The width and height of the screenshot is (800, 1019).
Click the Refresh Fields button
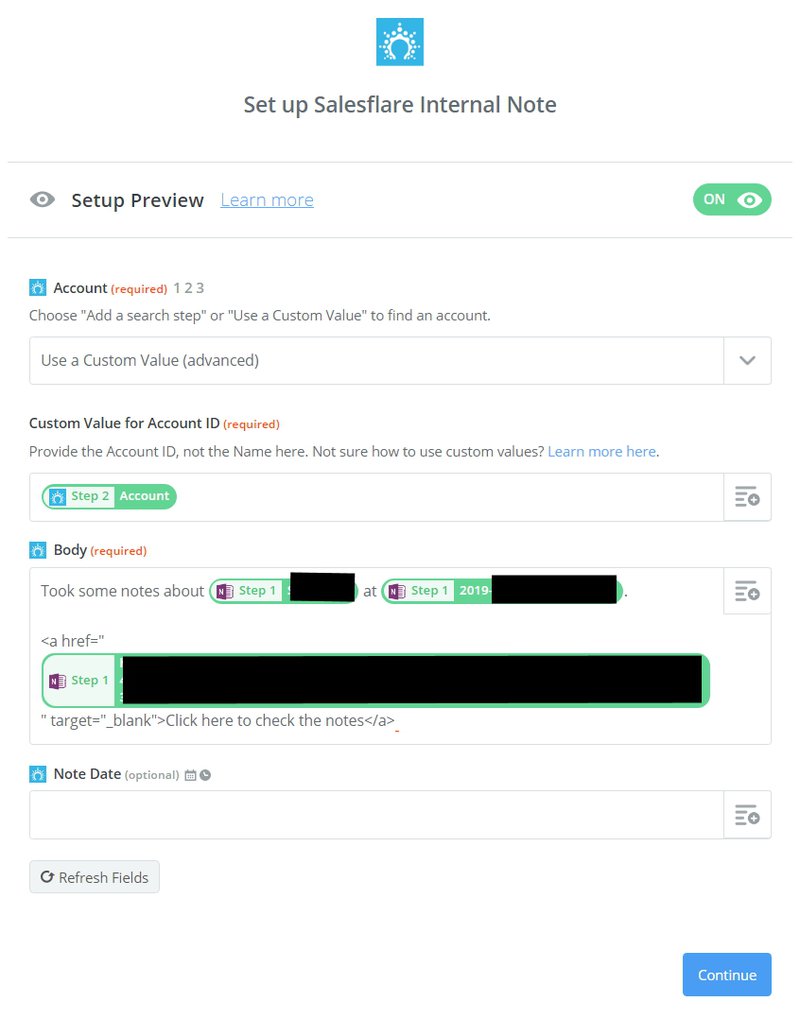[94, 877]
